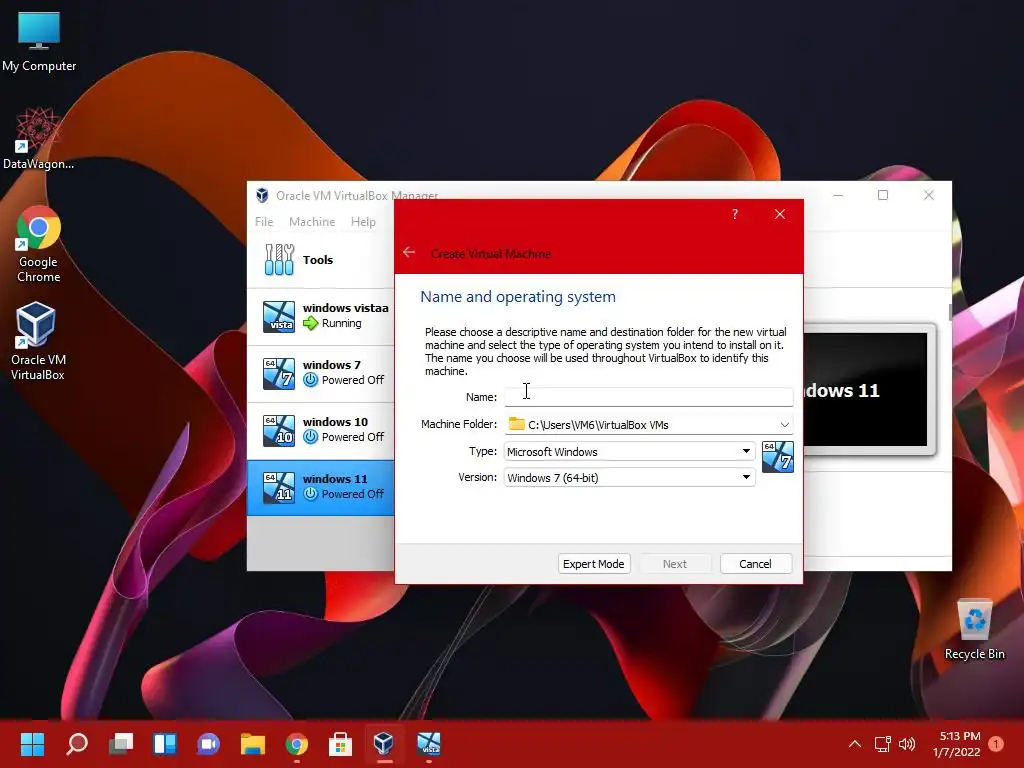The height and width of the screenshot is (768, 1024).
Task: Click the 'Name and operating system' heading
Action: (x=518, y=296)
